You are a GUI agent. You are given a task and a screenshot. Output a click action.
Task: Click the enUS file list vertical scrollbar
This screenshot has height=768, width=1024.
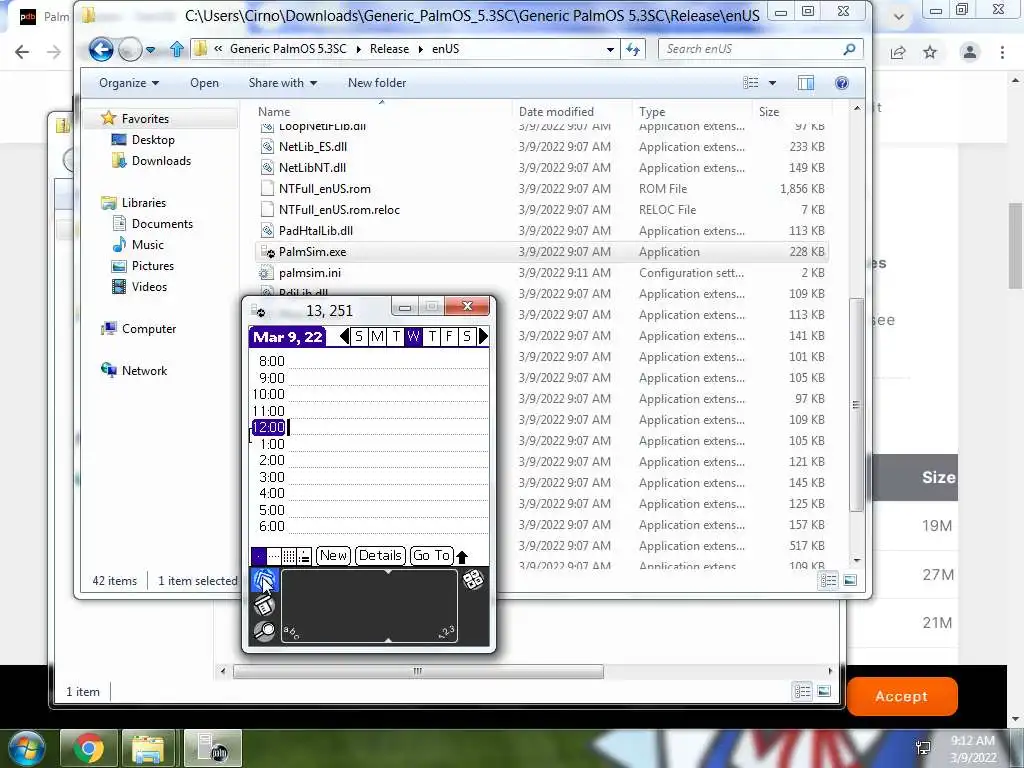(x=857, y=405)
